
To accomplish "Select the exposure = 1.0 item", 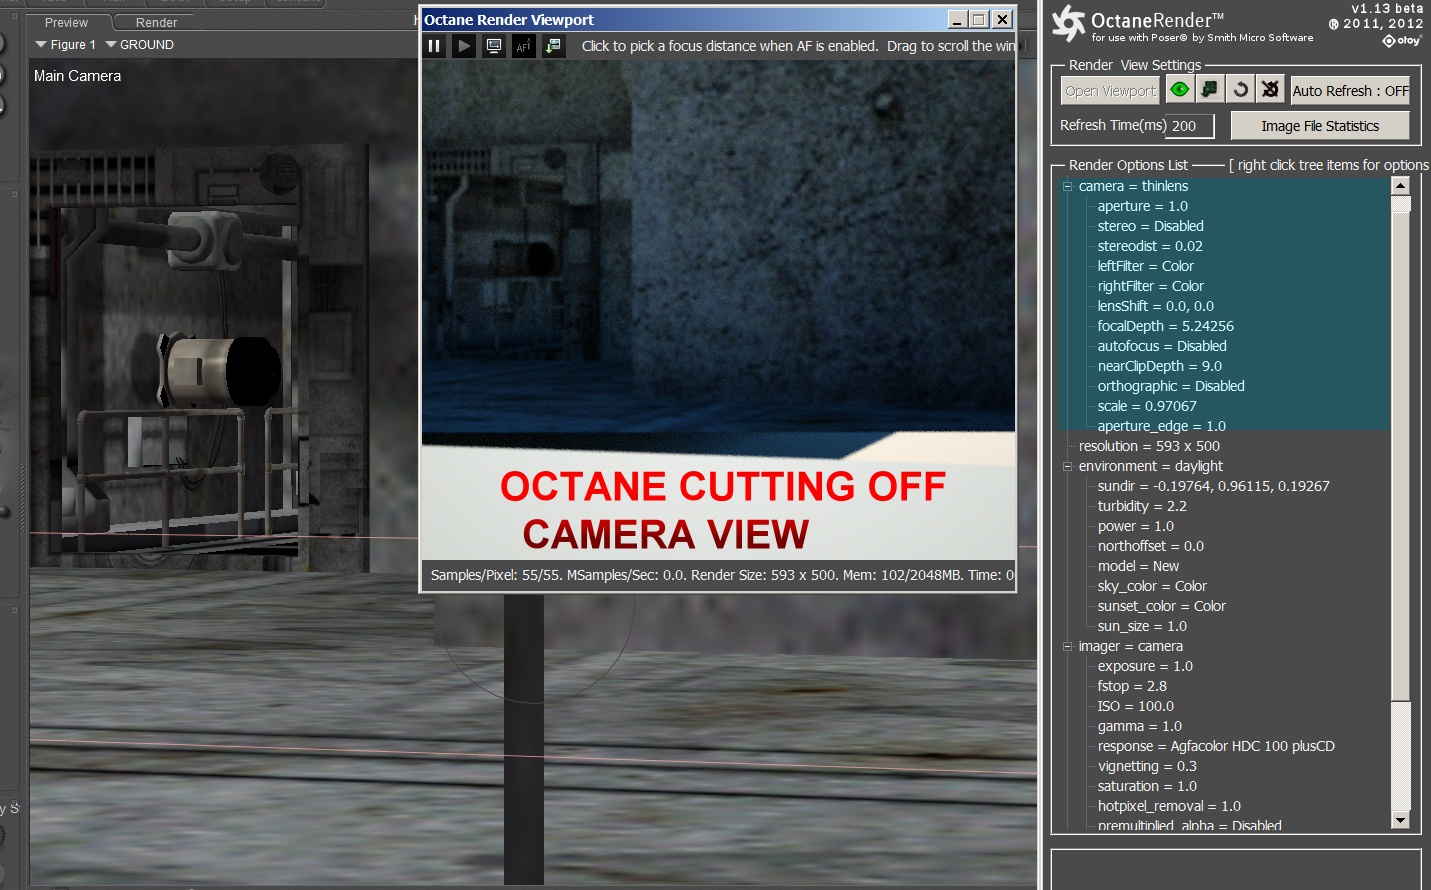I will click(x=1145, y=666).
